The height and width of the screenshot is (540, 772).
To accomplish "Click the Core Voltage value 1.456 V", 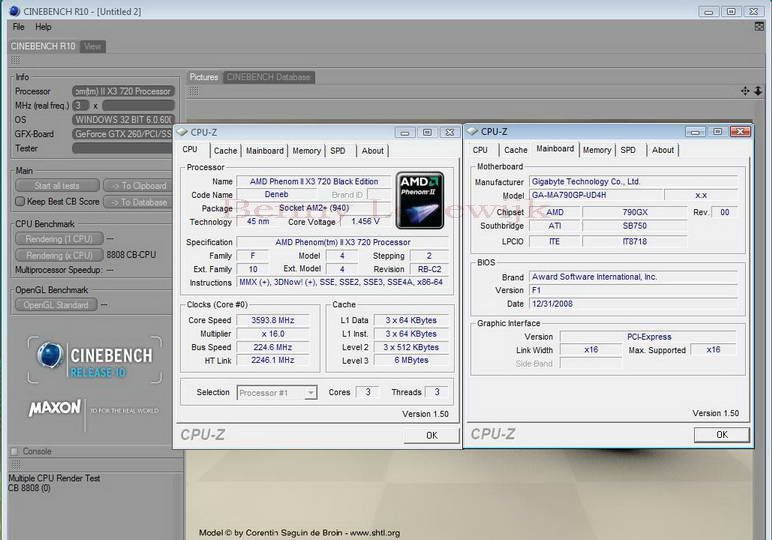I will tap(365, 222).
